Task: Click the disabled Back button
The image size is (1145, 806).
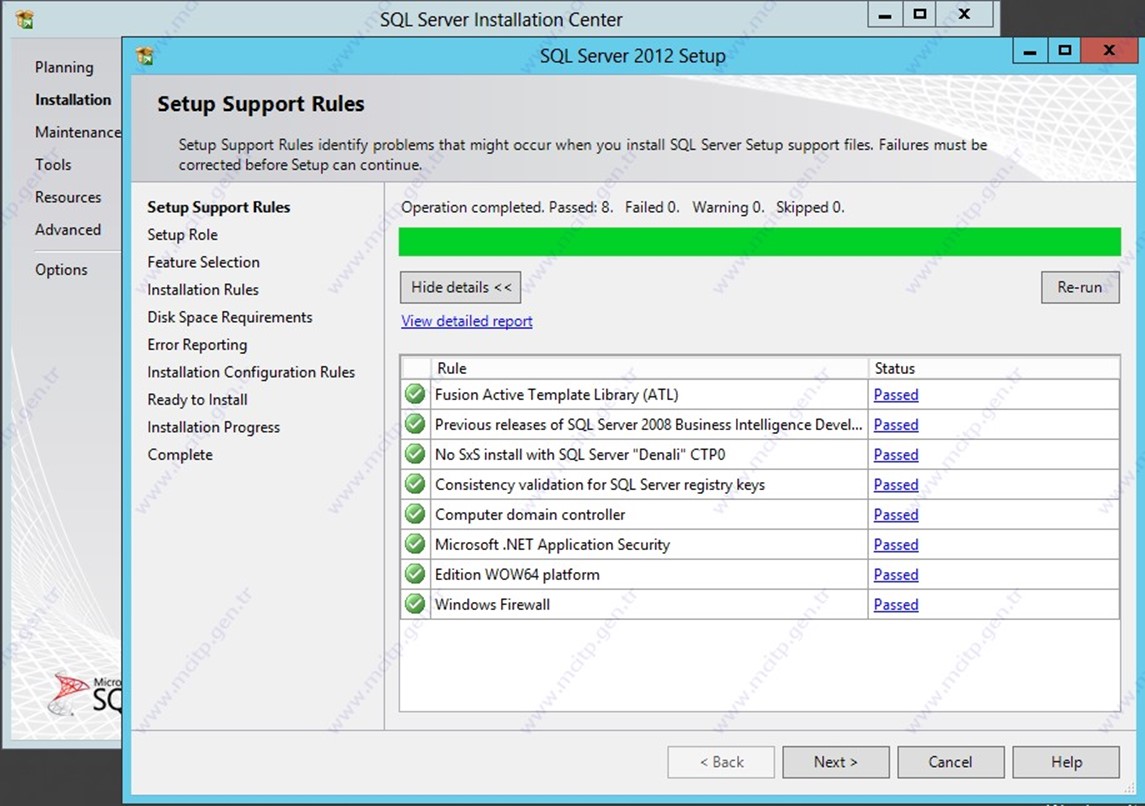Action: click(721, 762)
